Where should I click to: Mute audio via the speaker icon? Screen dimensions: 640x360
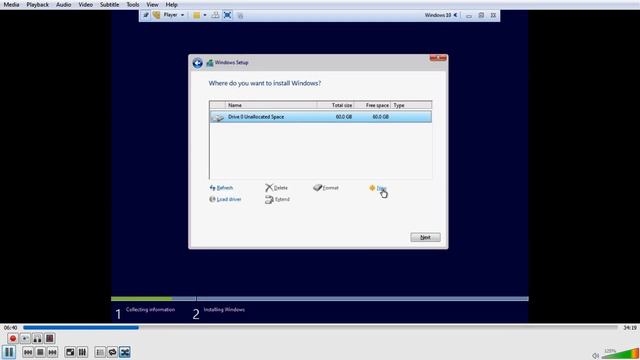(596, 356)
